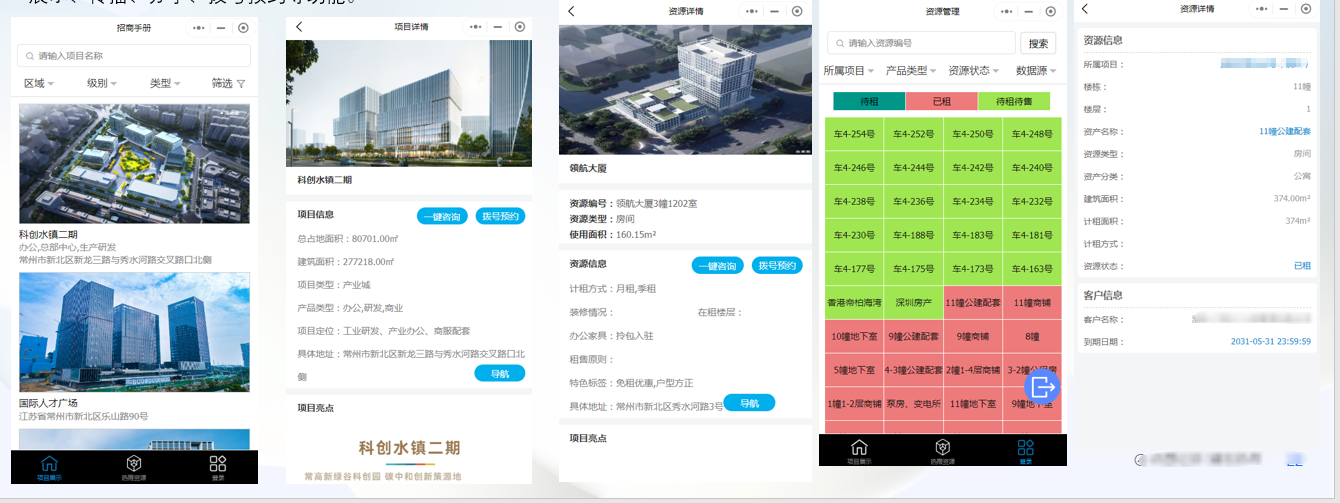Click capsule target icon in 项目详情 header

pyautogui.click(x=519, y=27)
